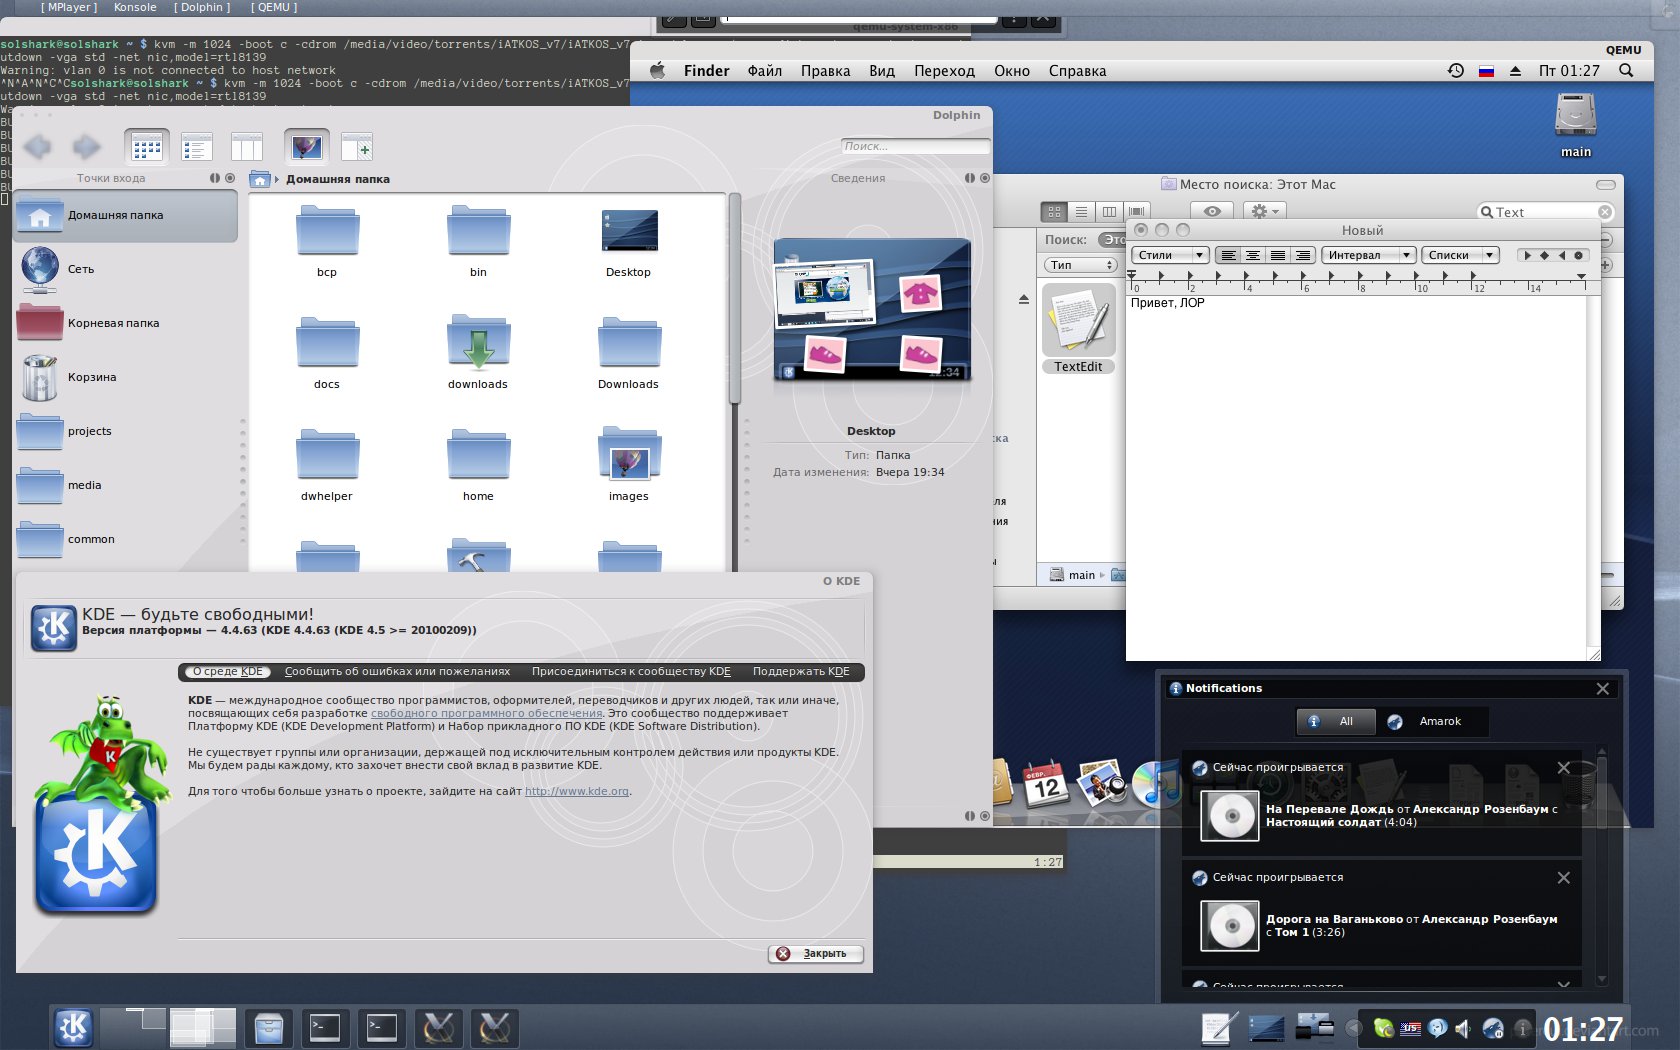This screenshot has height=1050, width=1680.
Task: Click the volume speaker icon in system tray
Action: pos(1463,1028)
